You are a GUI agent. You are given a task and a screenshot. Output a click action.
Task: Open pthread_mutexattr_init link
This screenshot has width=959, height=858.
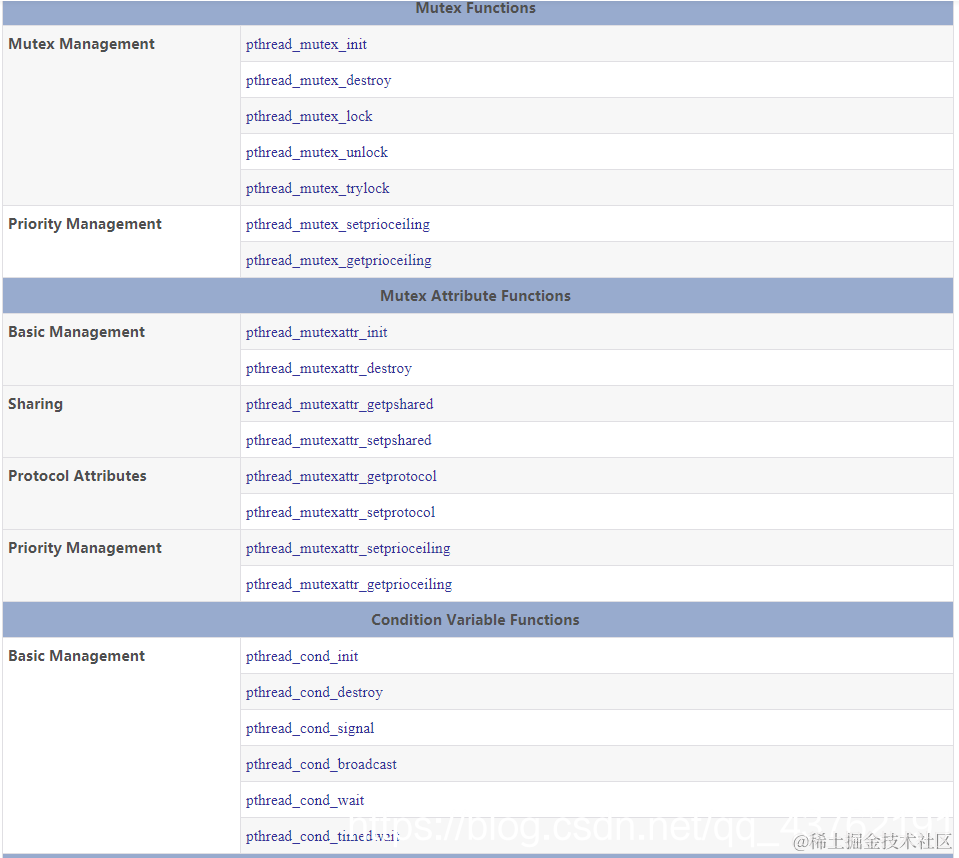pyautogui.click(x=316, y=332)
